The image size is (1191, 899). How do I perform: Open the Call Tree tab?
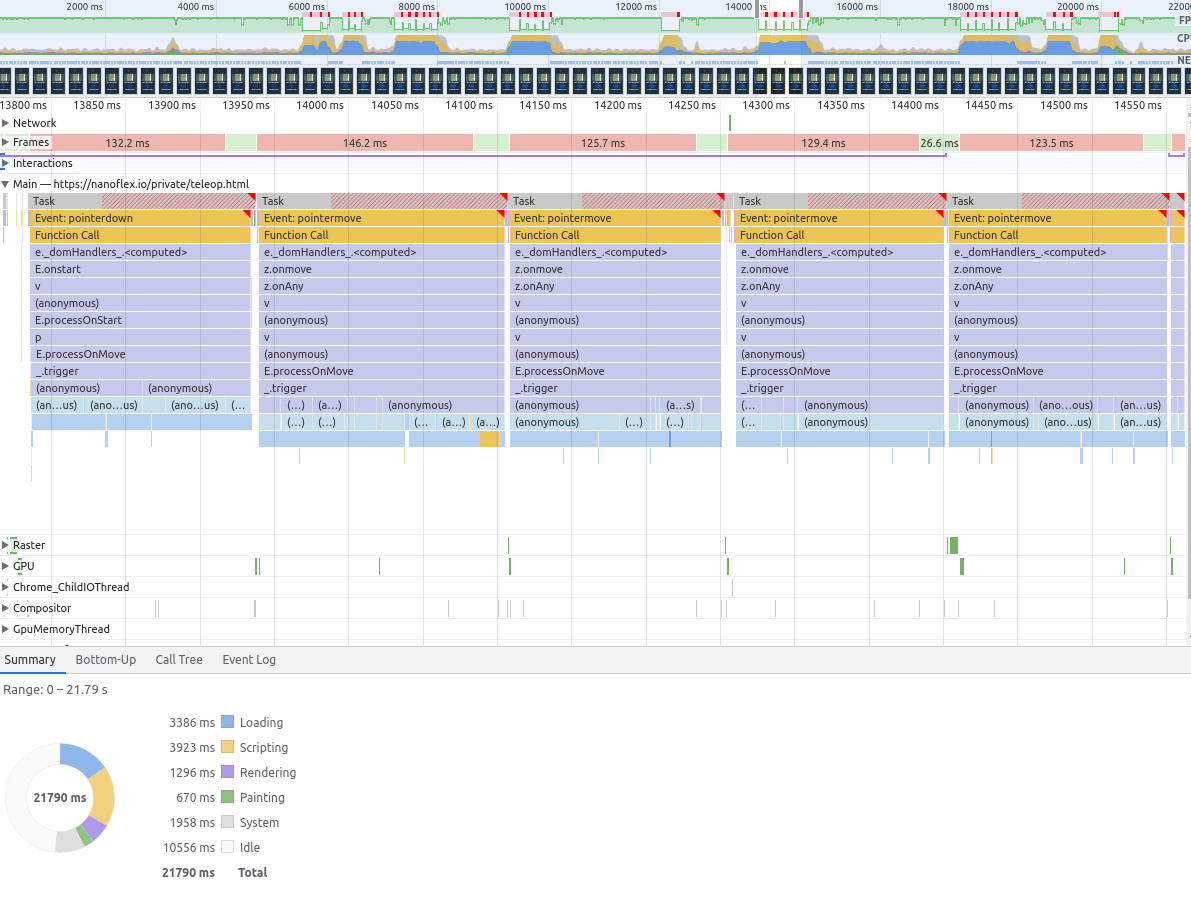178,659
